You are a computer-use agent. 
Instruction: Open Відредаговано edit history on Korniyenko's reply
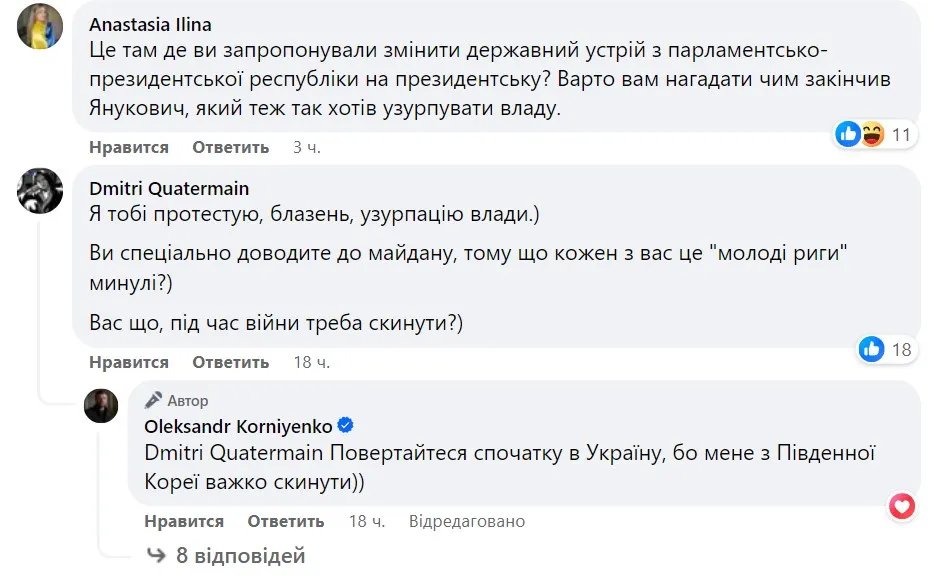465,521
